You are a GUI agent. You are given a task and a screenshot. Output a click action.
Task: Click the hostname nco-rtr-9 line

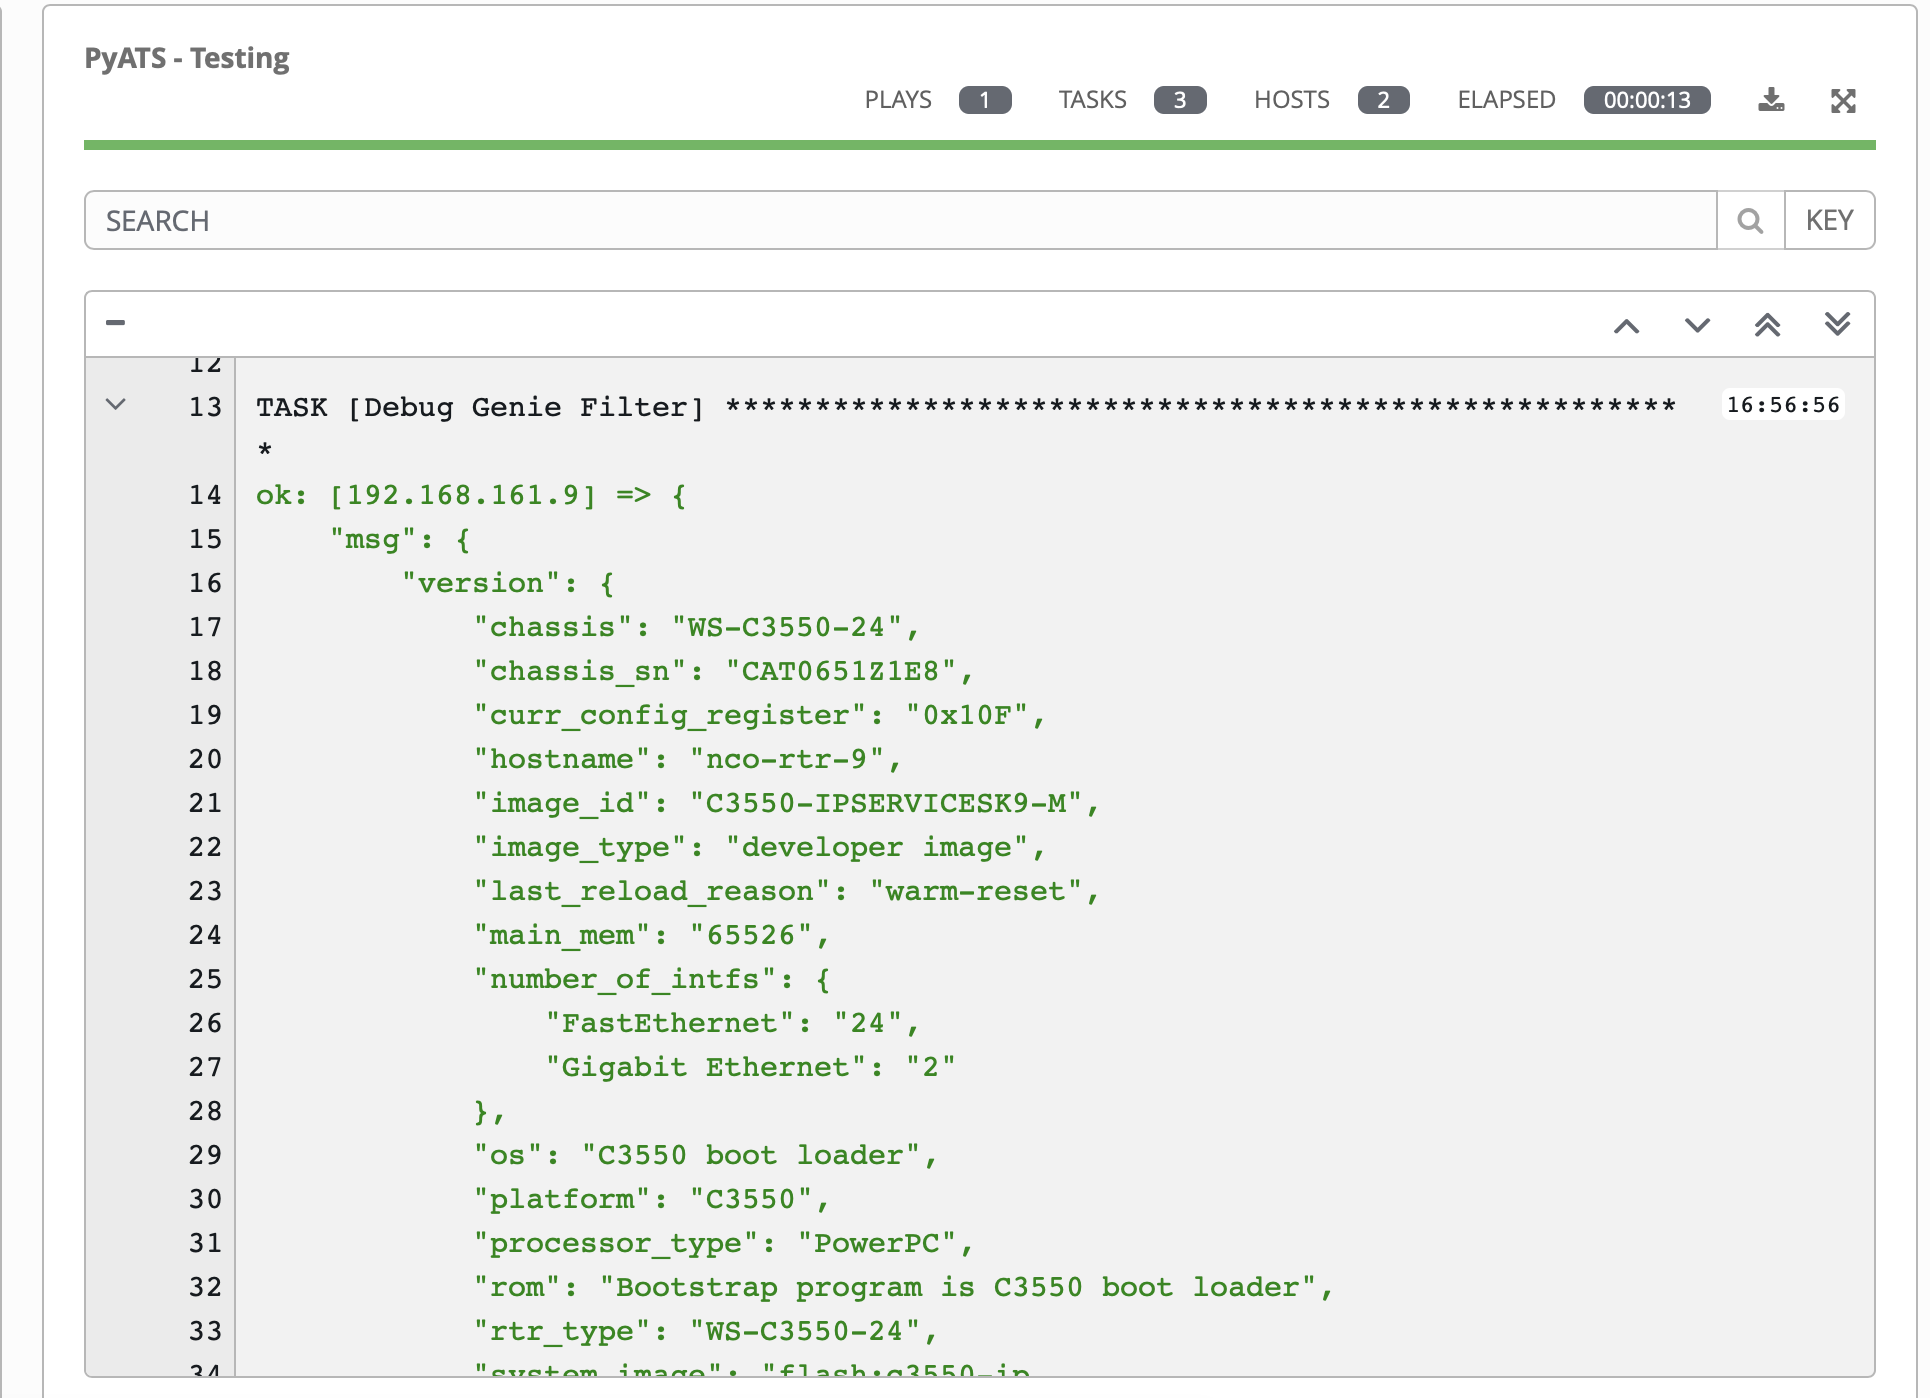tap(687, 759)
